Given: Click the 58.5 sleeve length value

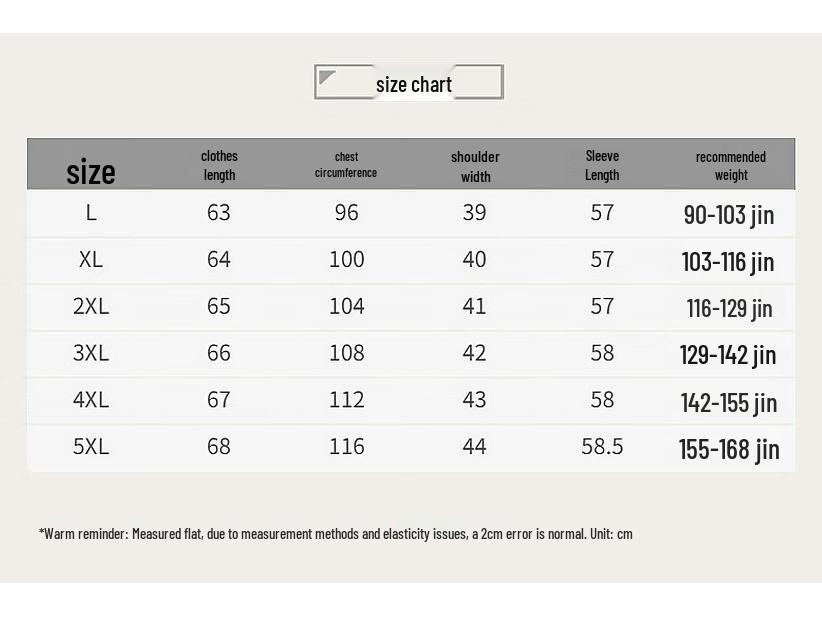Looking at the screenshot, I should point(602,447).
